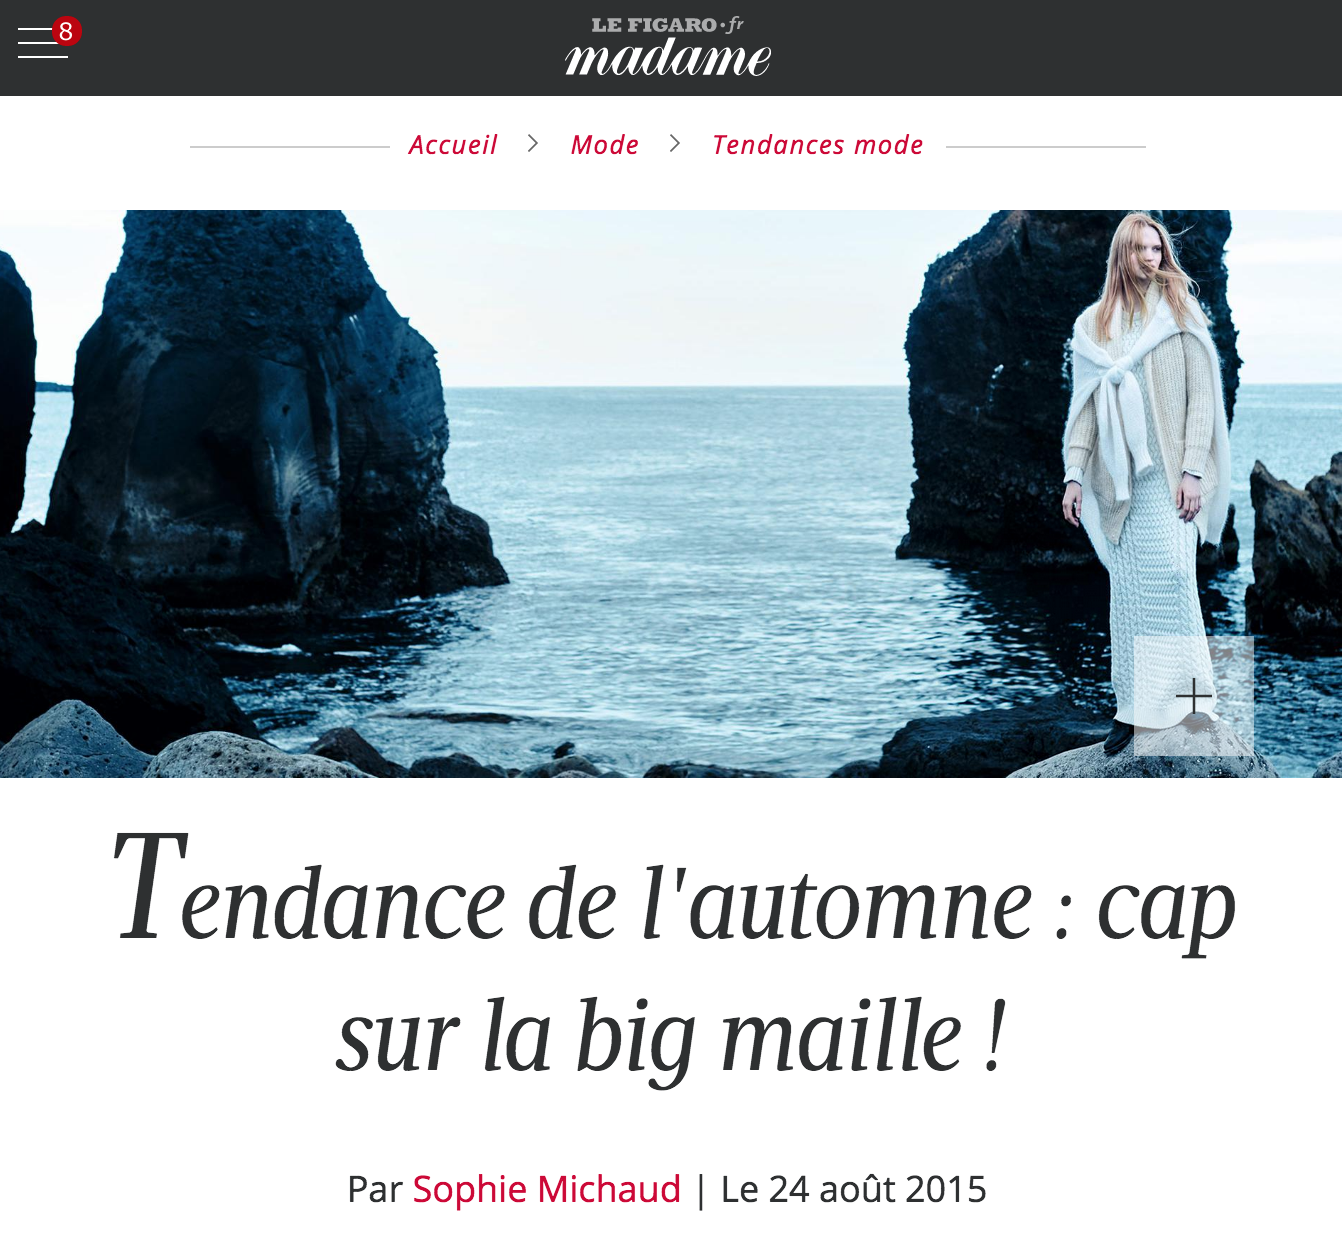Click the plus icon on the hero photo
Image resolution: width=1342 pixels, height=1252 pixels.
point(1194,696)
